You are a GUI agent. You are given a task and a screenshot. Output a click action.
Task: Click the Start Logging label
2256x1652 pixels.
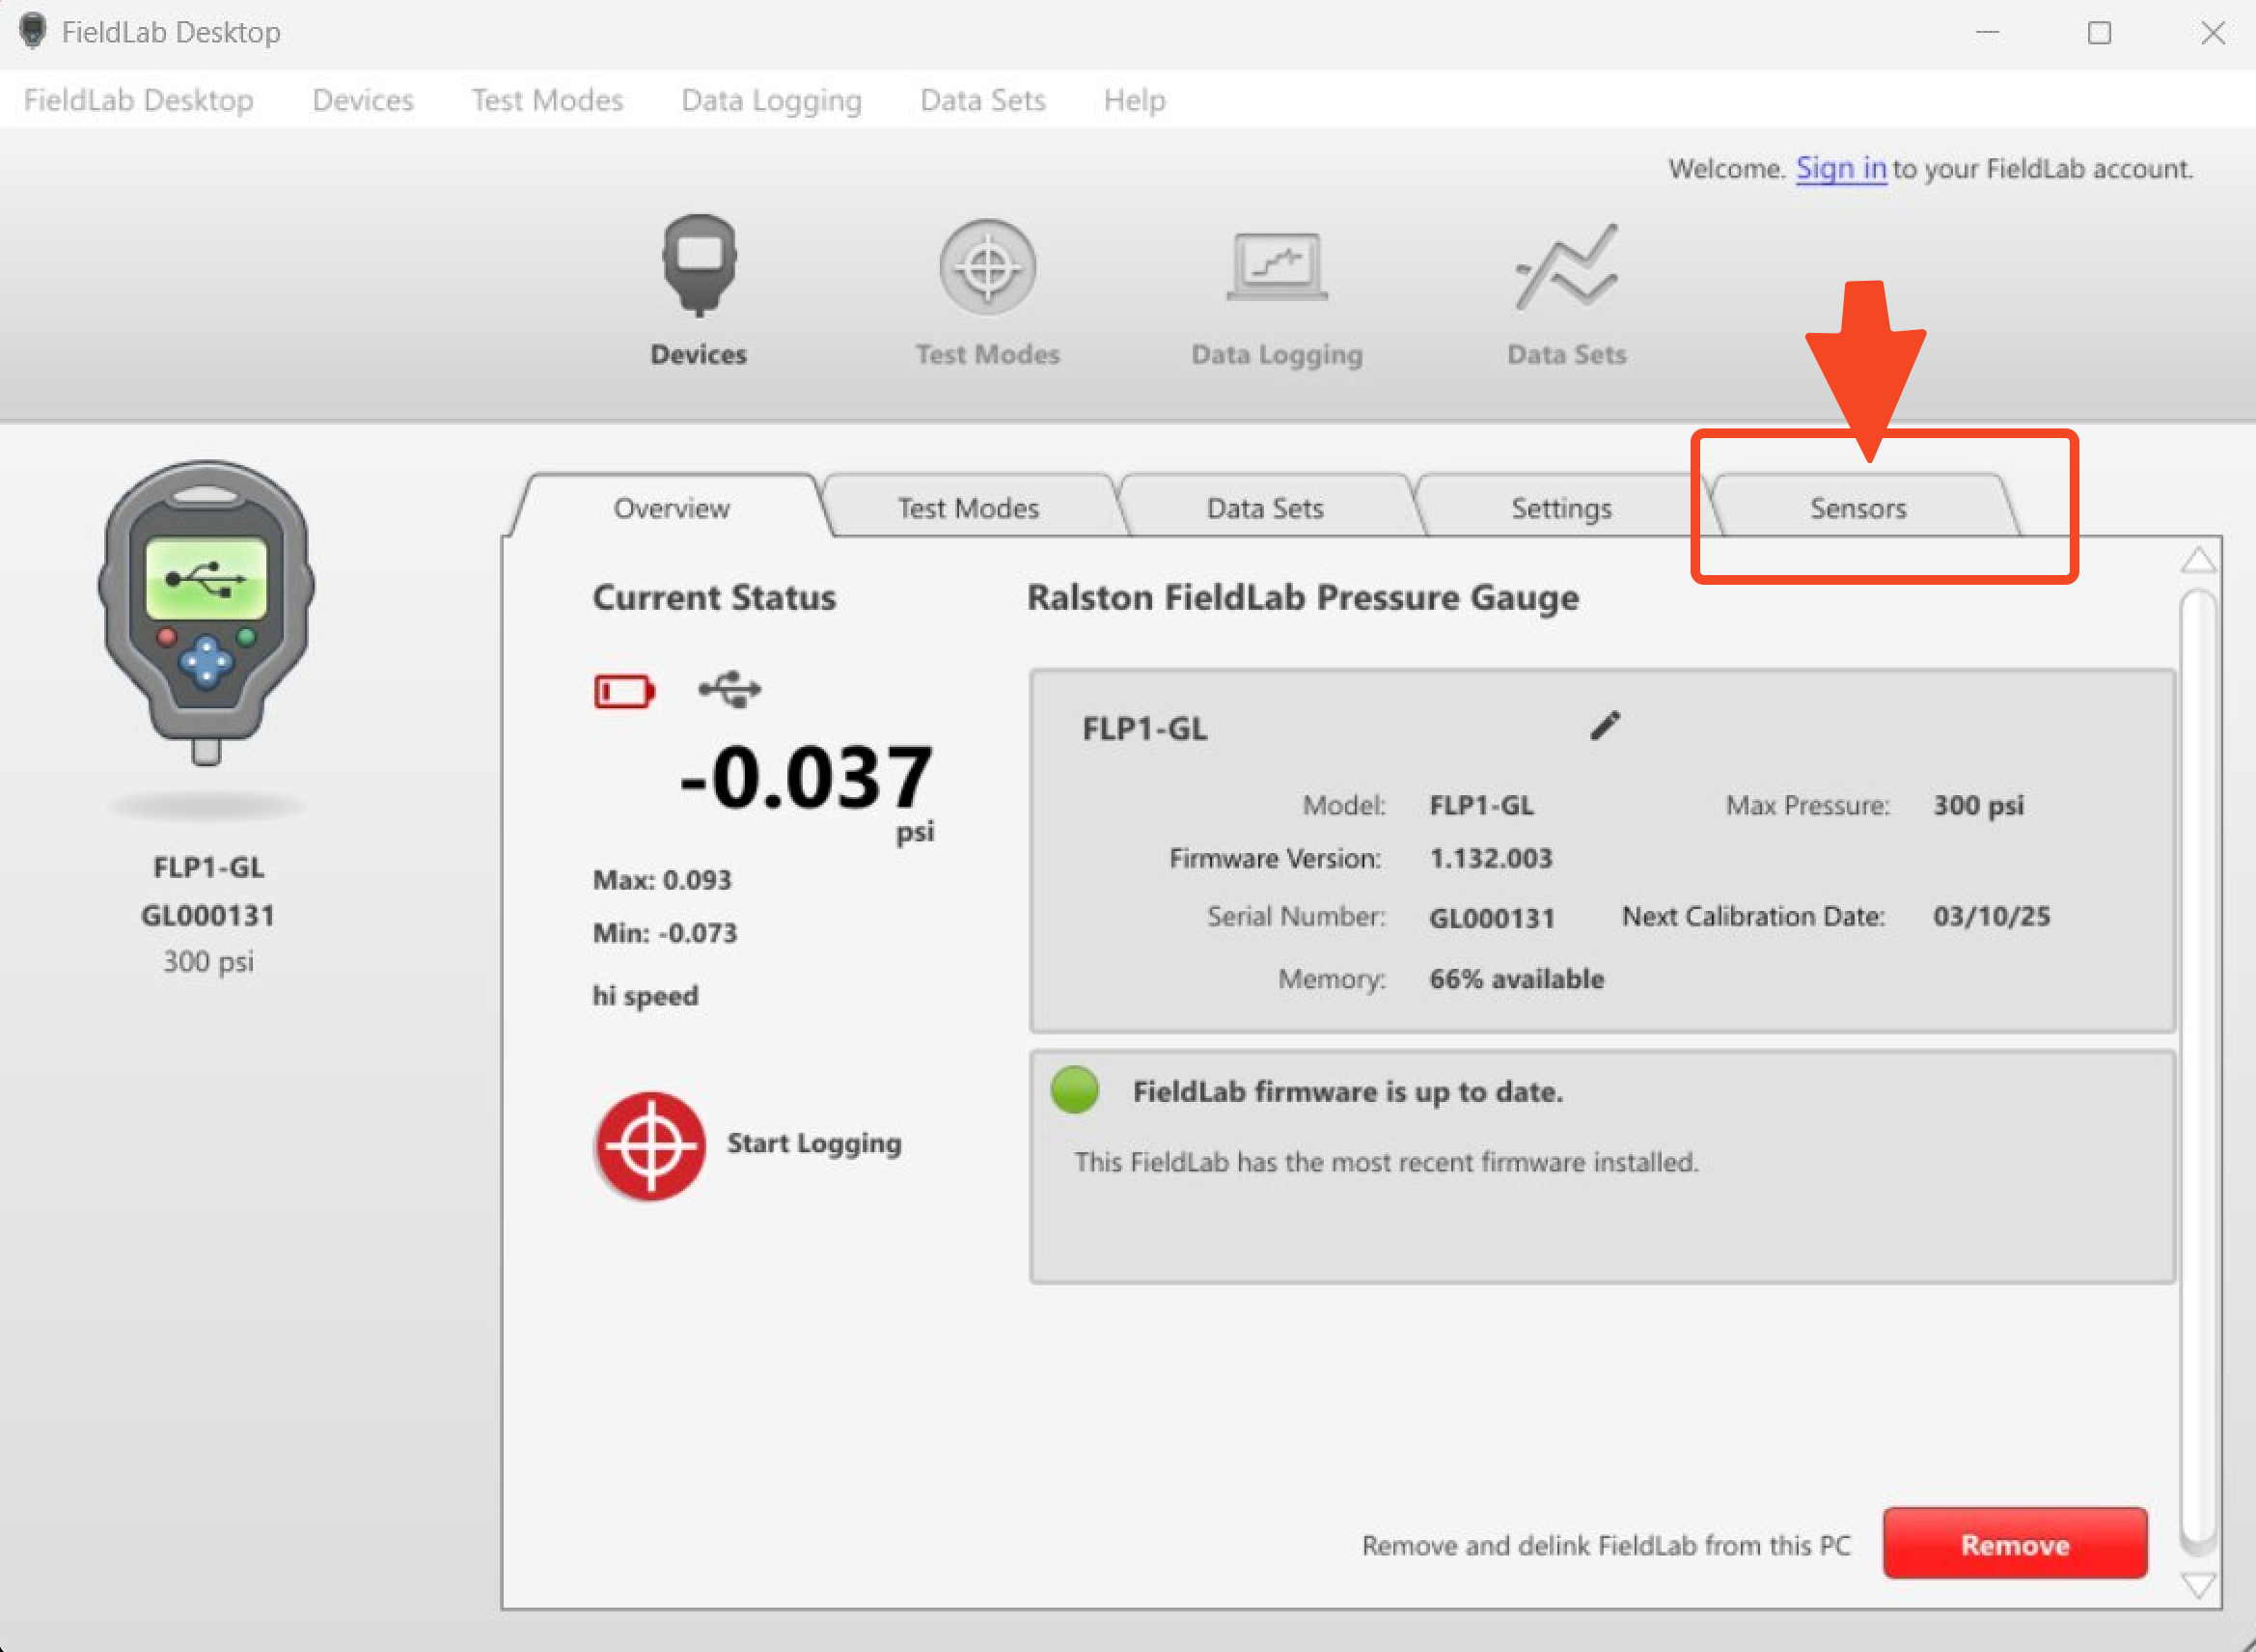coord(814,1143)
